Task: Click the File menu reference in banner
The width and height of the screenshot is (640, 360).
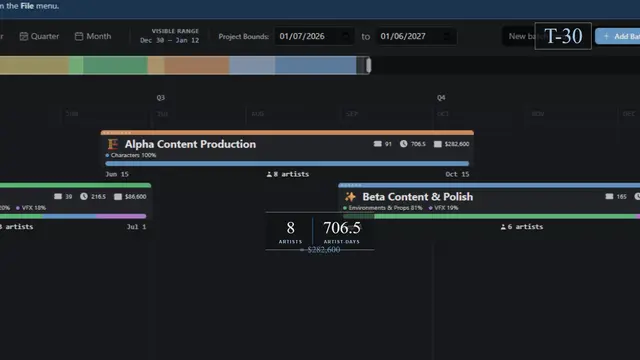Action: 27,6
